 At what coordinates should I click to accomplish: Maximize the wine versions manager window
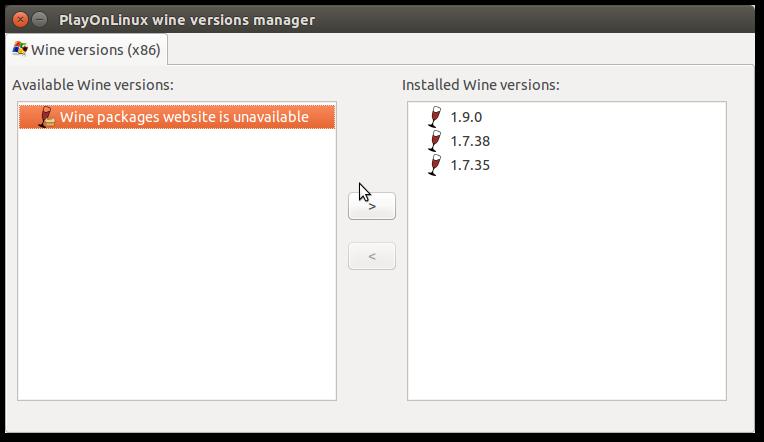59,19
